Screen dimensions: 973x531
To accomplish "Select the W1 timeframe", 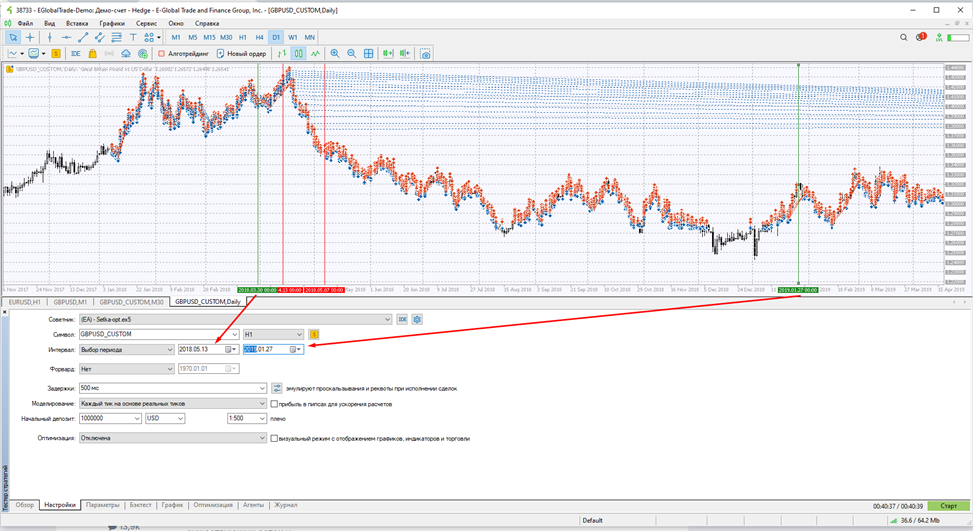I will pyautogui.click(x=293, y=37).
